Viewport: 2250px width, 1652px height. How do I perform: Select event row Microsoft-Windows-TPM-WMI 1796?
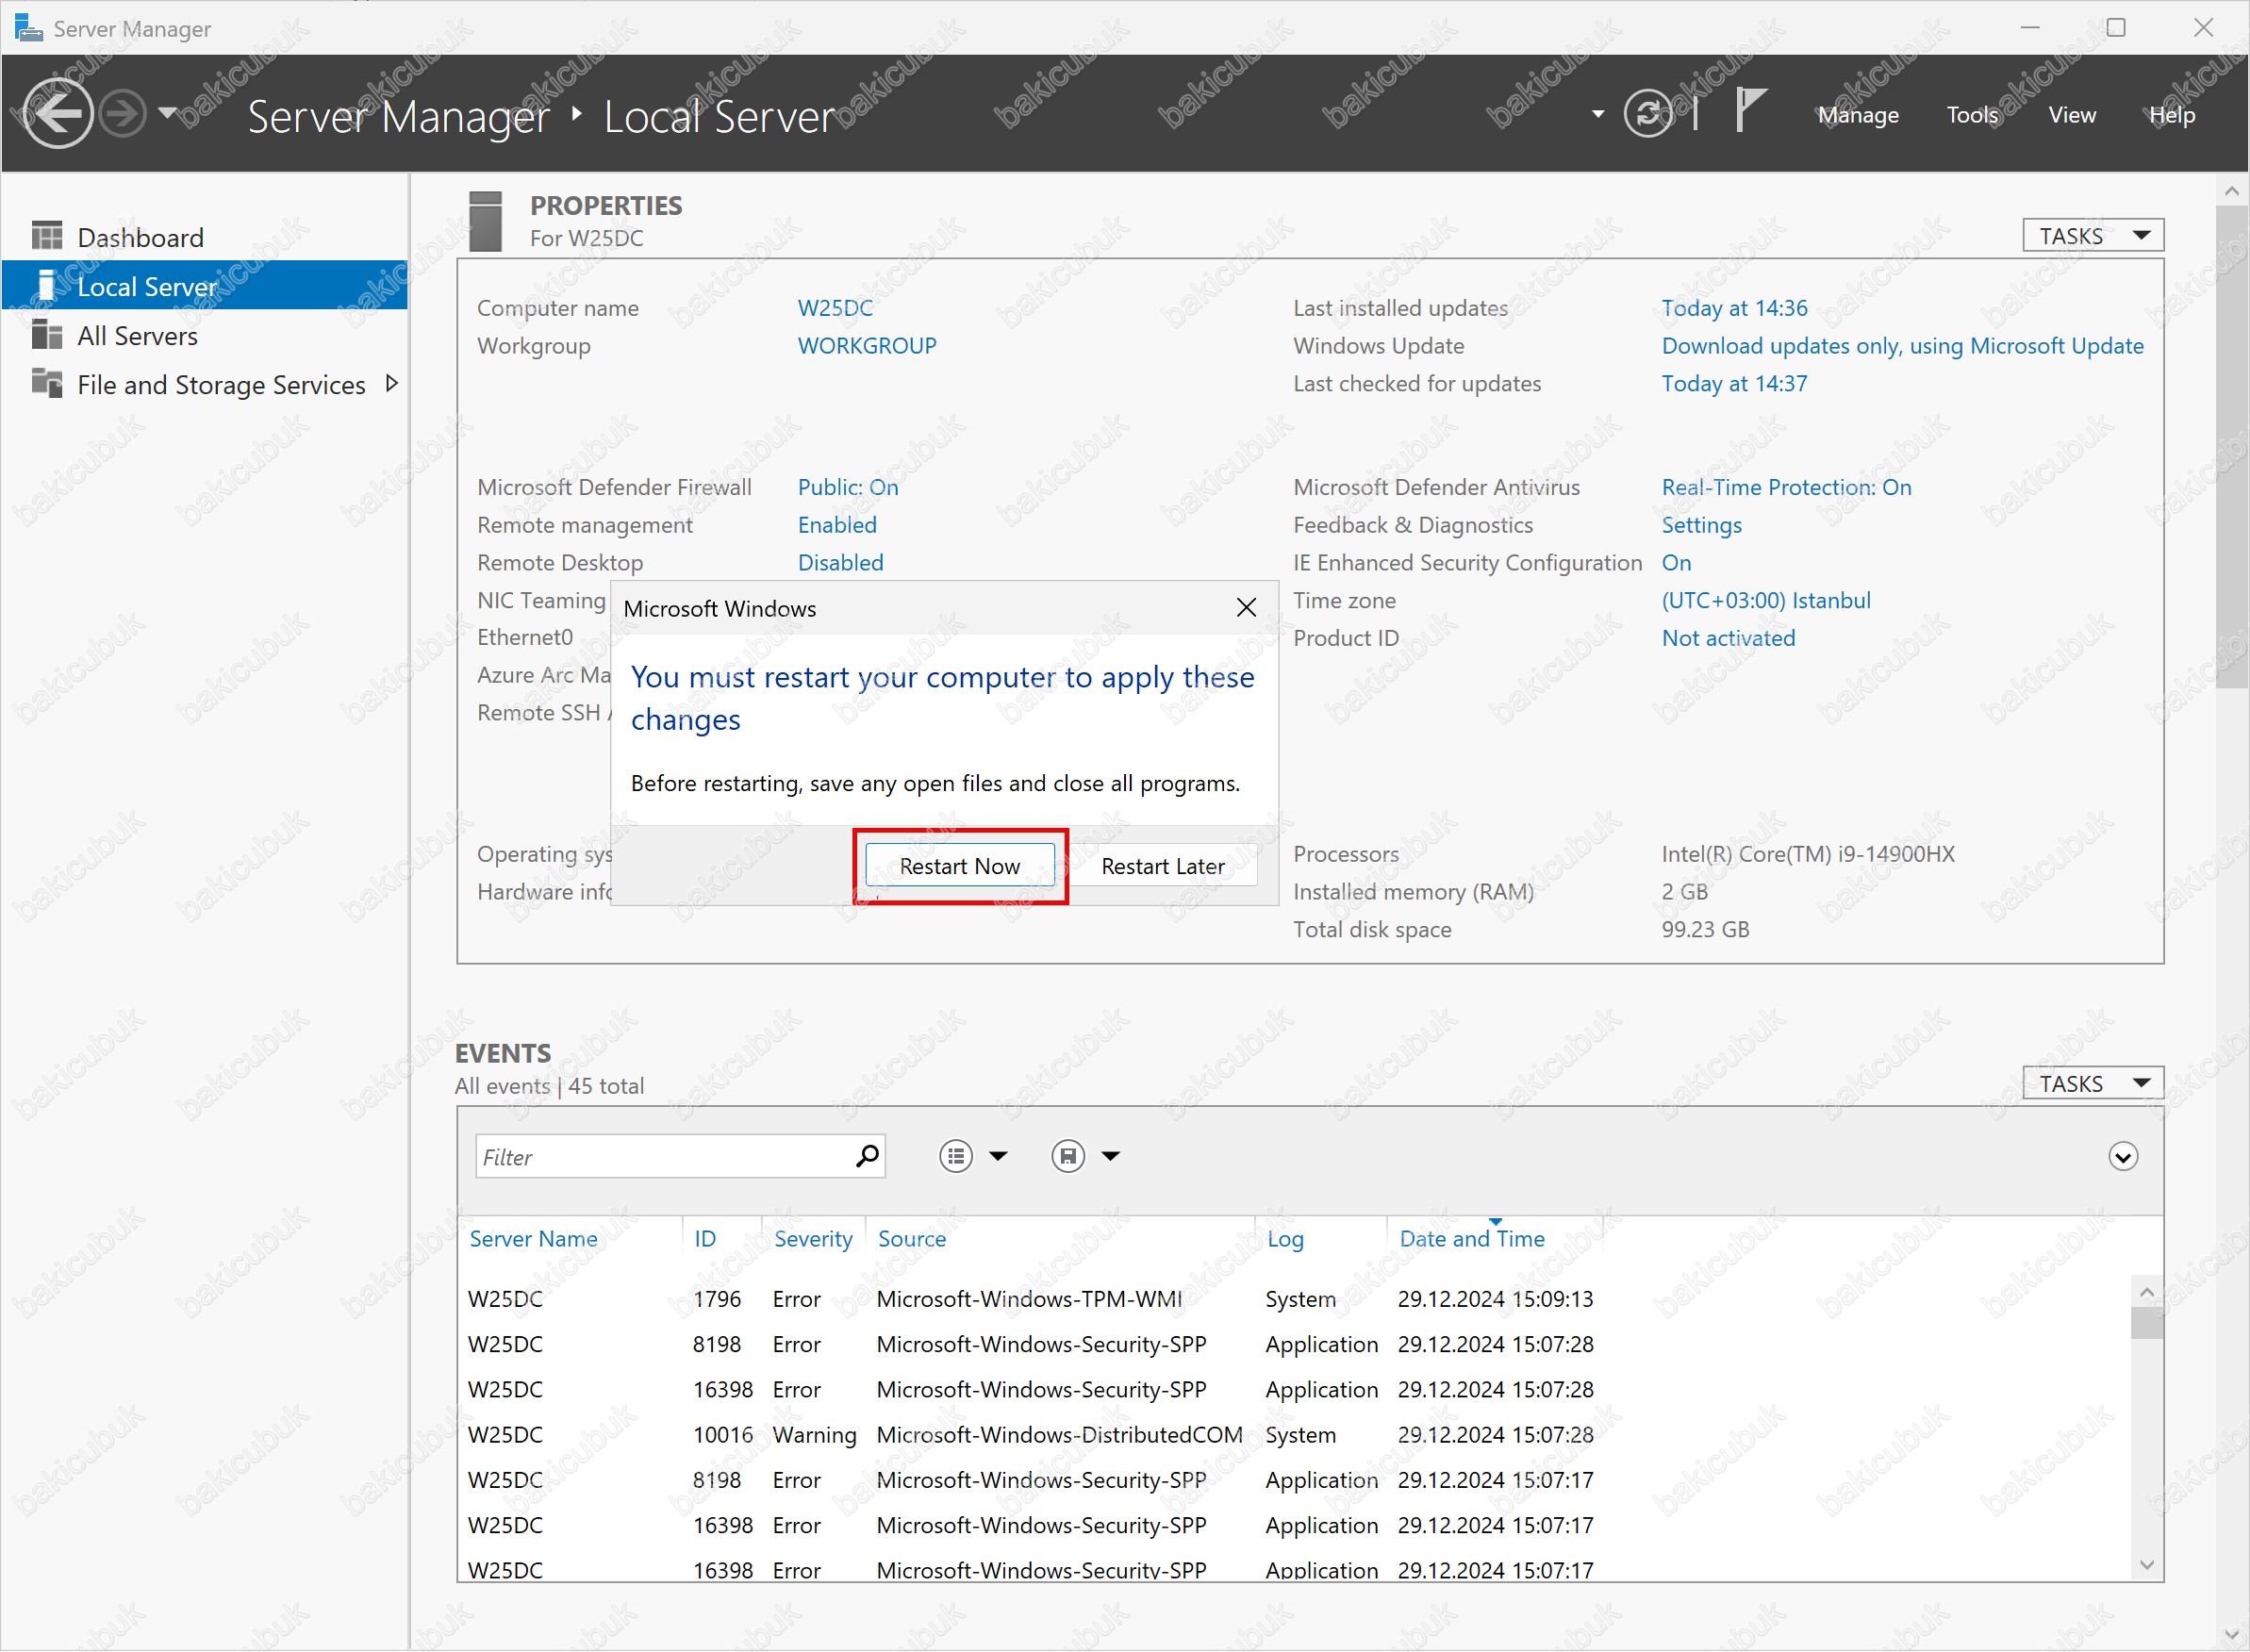(1295, 1299)
